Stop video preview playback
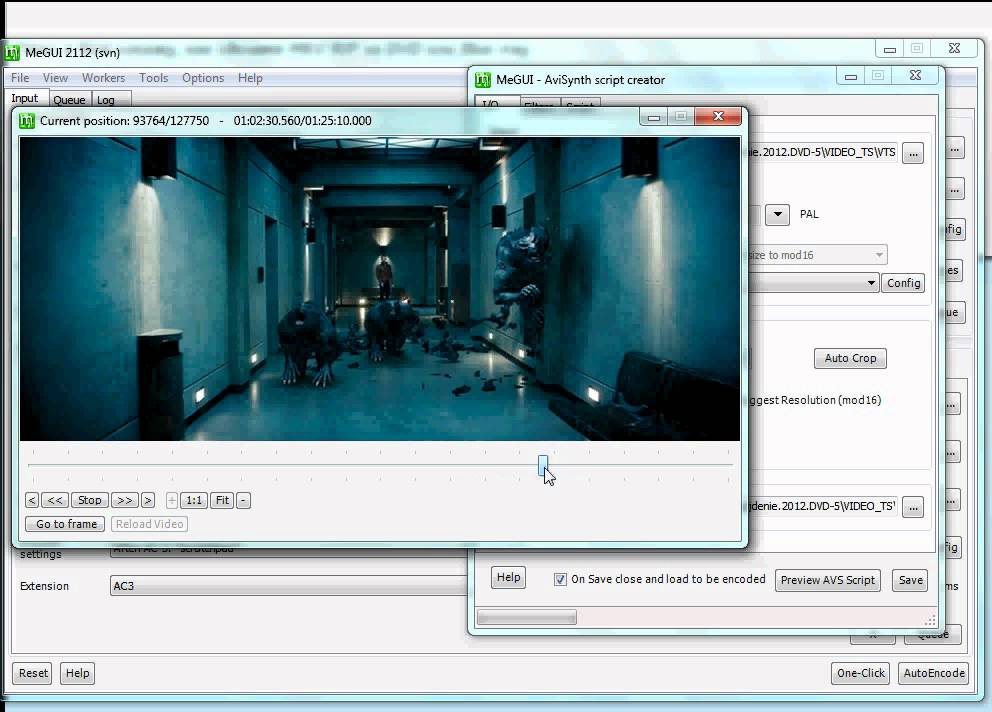 point(90,500)
